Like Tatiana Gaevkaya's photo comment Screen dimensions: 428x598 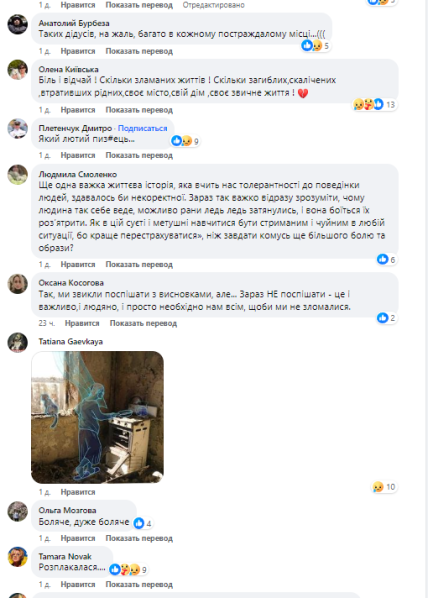coord(78,492)
